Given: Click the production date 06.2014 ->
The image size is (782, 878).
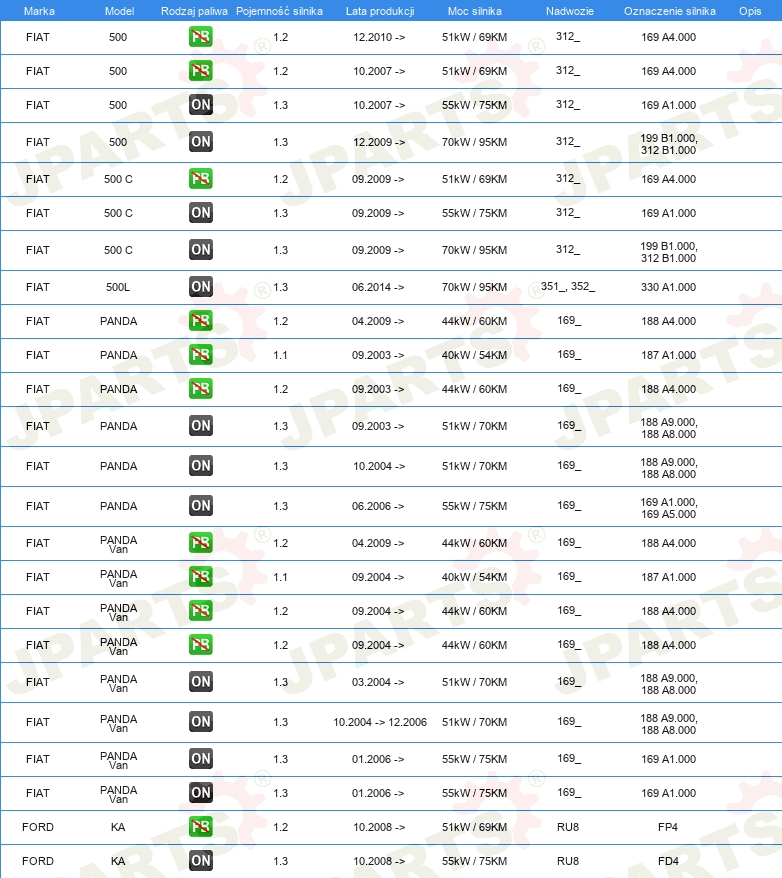Looking at the screenshot, I should (x=378, y=287).
